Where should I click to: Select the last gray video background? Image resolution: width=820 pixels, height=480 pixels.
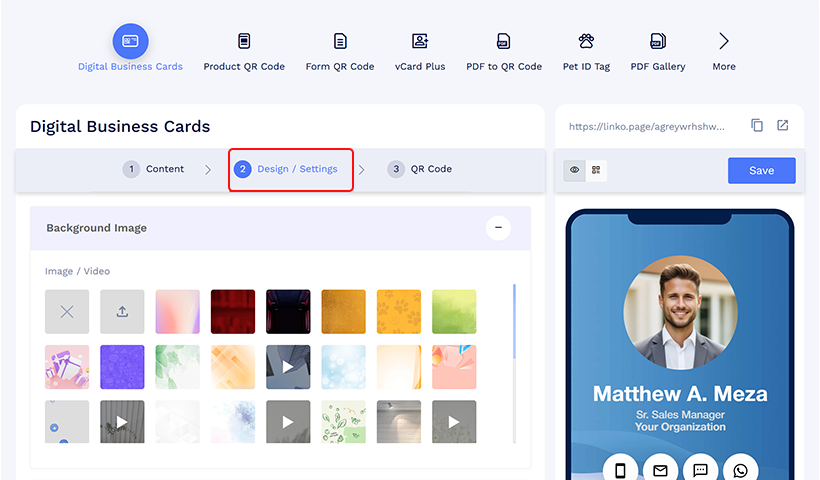tap(454, 422)
